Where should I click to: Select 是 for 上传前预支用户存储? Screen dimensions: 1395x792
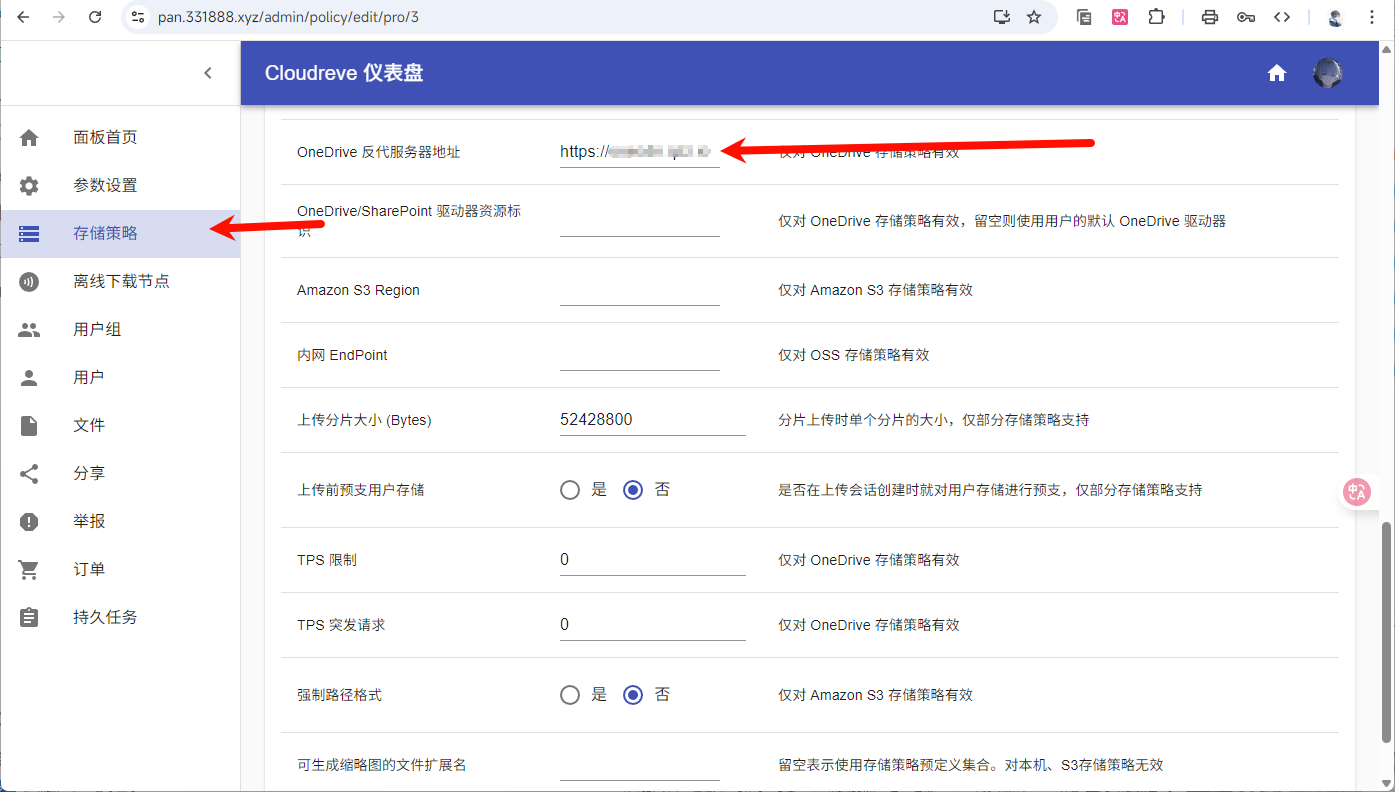point(570,490)
